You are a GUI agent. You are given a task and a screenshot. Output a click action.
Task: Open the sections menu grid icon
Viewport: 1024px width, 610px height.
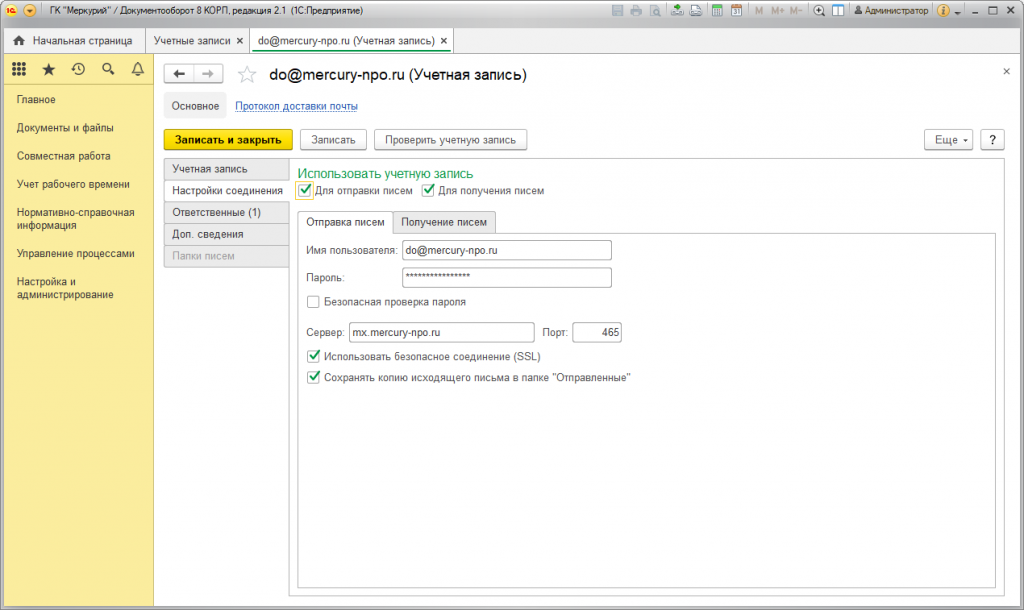click(18, 69)
